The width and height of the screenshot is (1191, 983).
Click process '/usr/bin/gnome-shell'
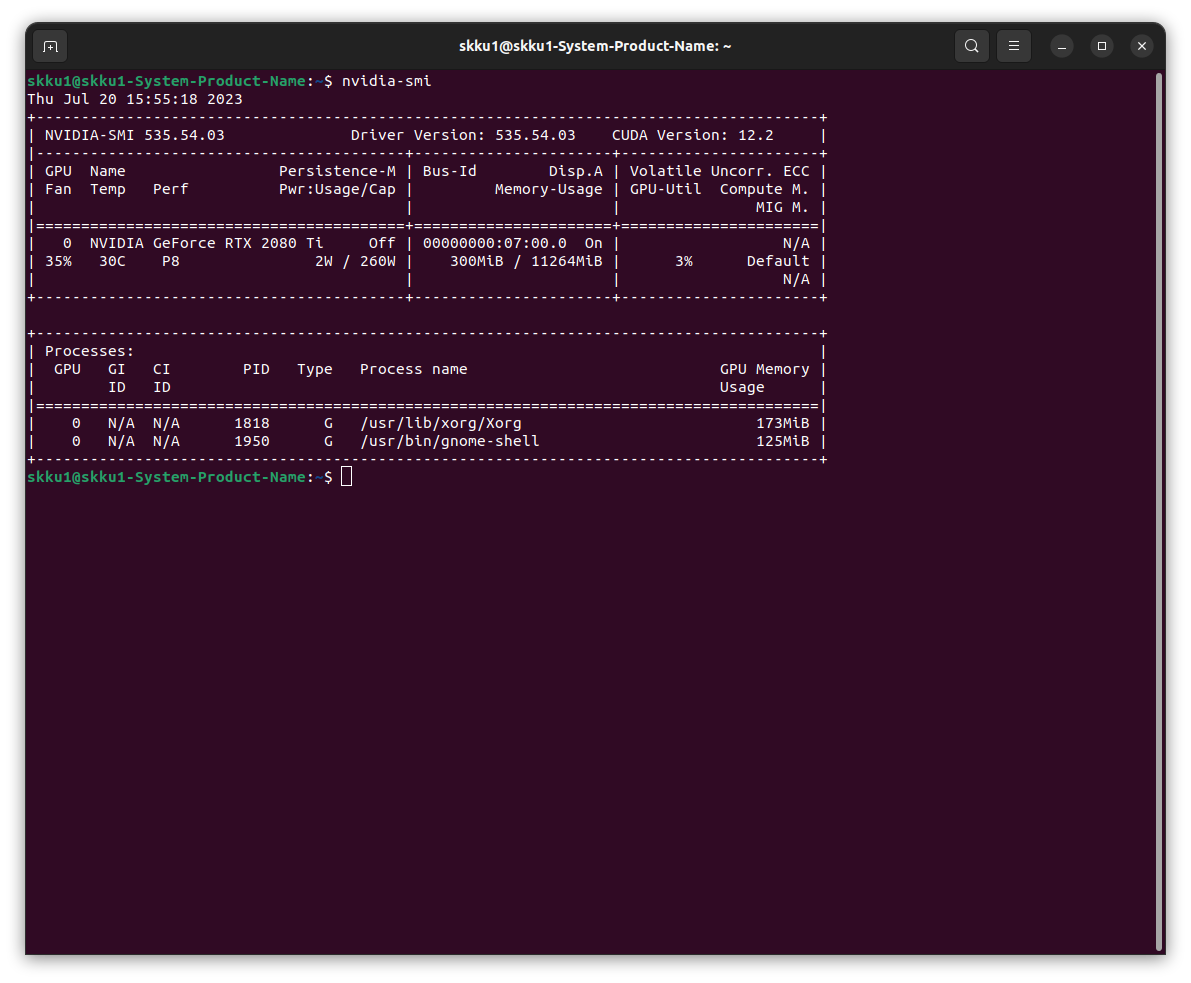coord(450,441)
